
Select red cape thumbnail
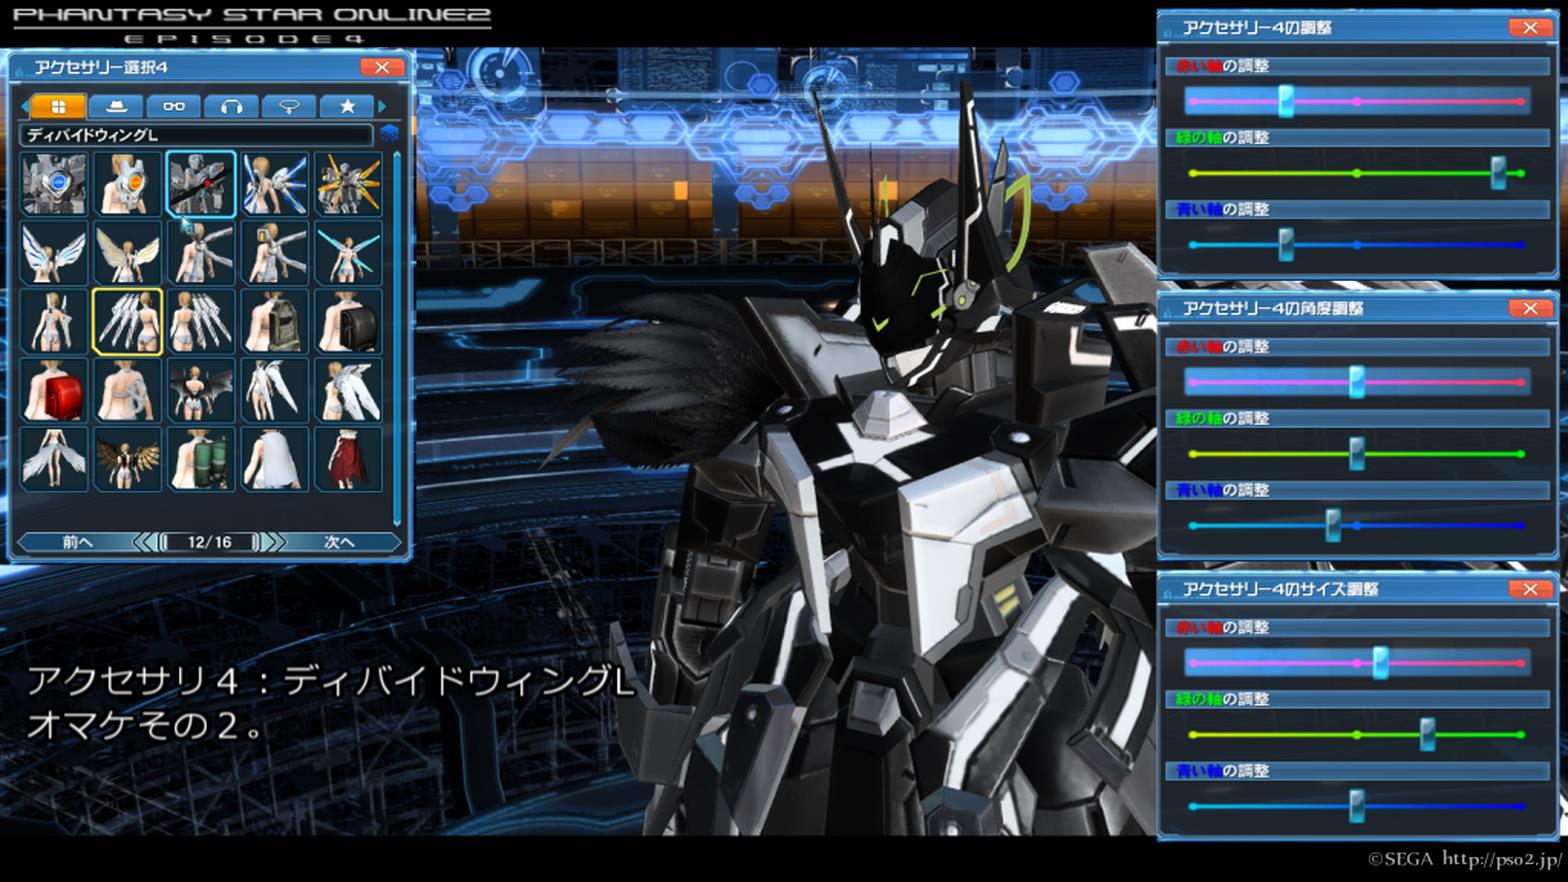(348, 460)
